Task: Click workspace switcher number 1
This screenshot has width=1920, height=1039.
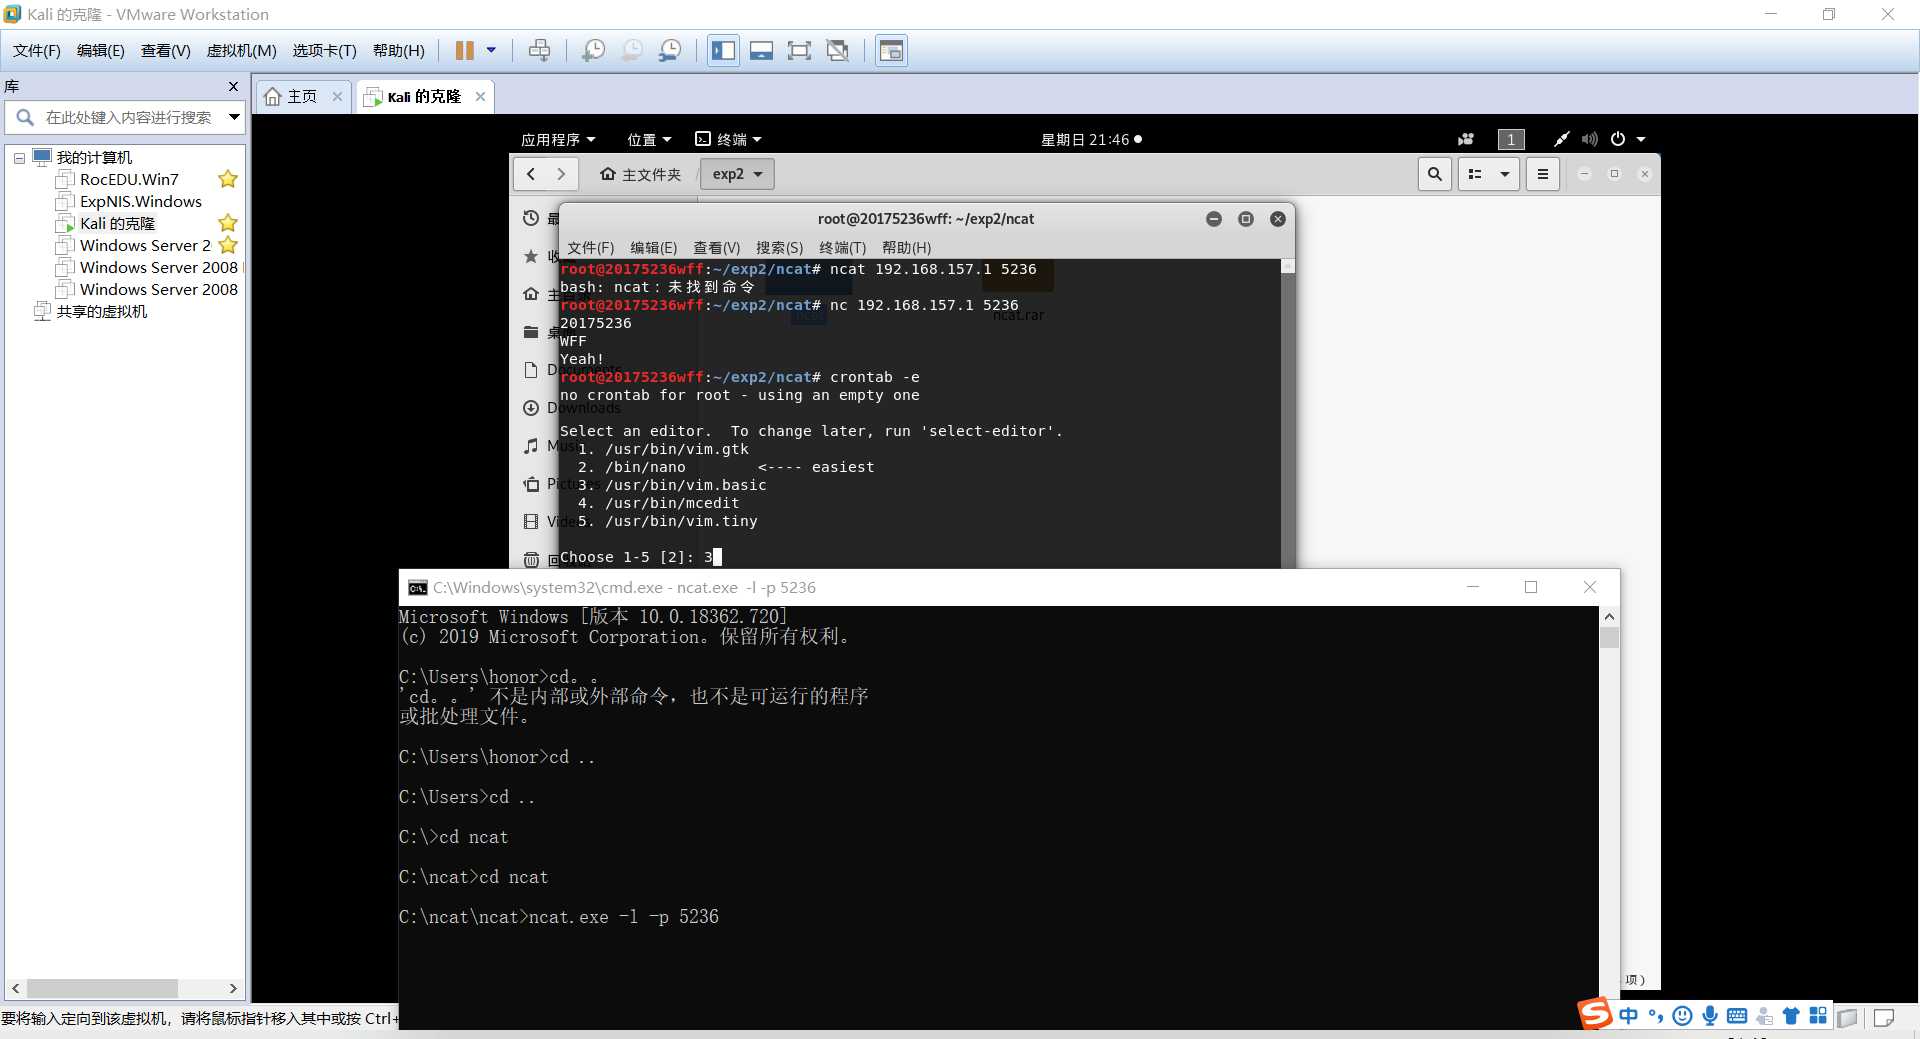Action: click(x=1511, y=139)
